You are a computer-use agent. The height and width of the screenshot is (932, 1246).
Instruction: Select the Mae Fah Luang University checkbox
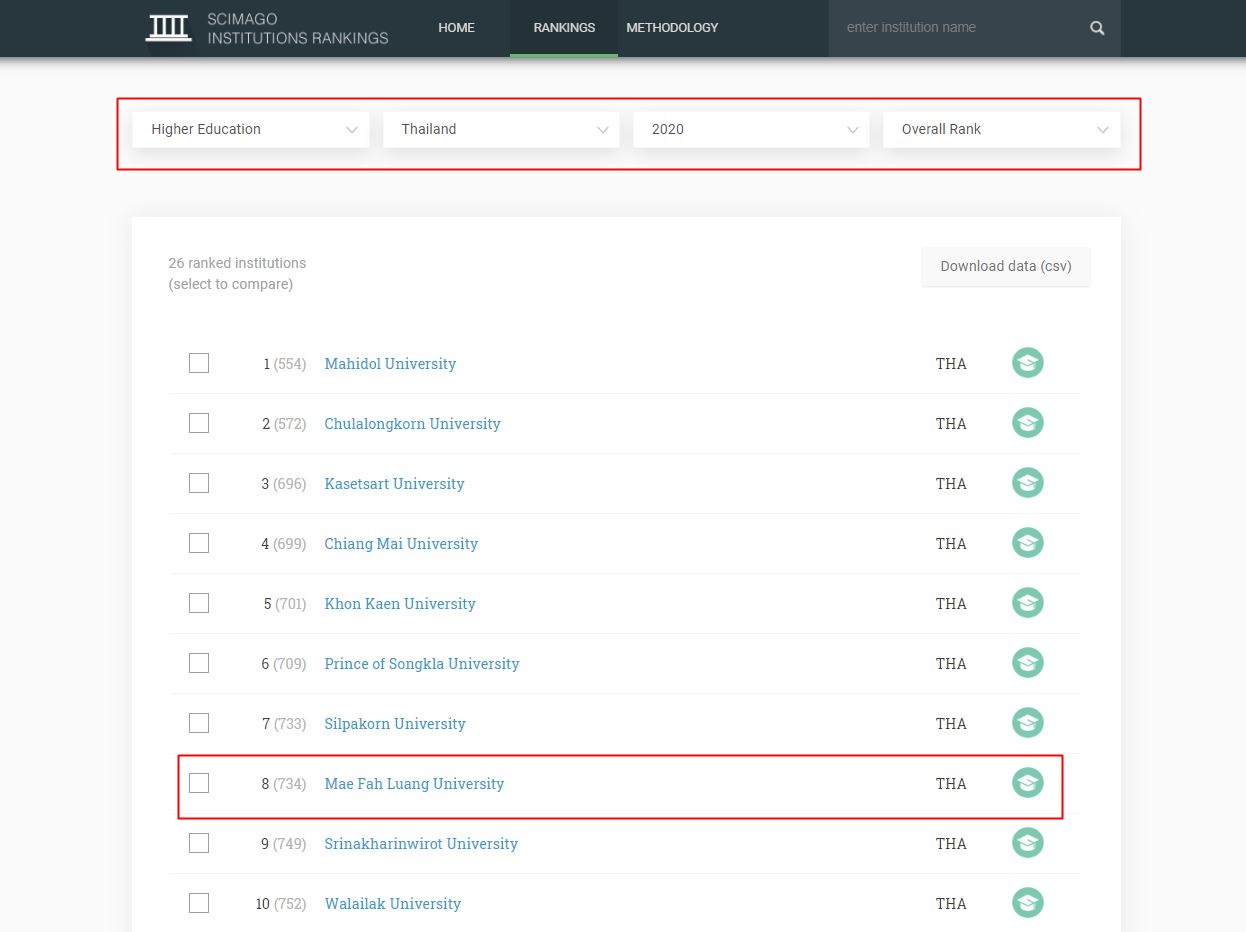pyautogui.click(x=199, y=783)
